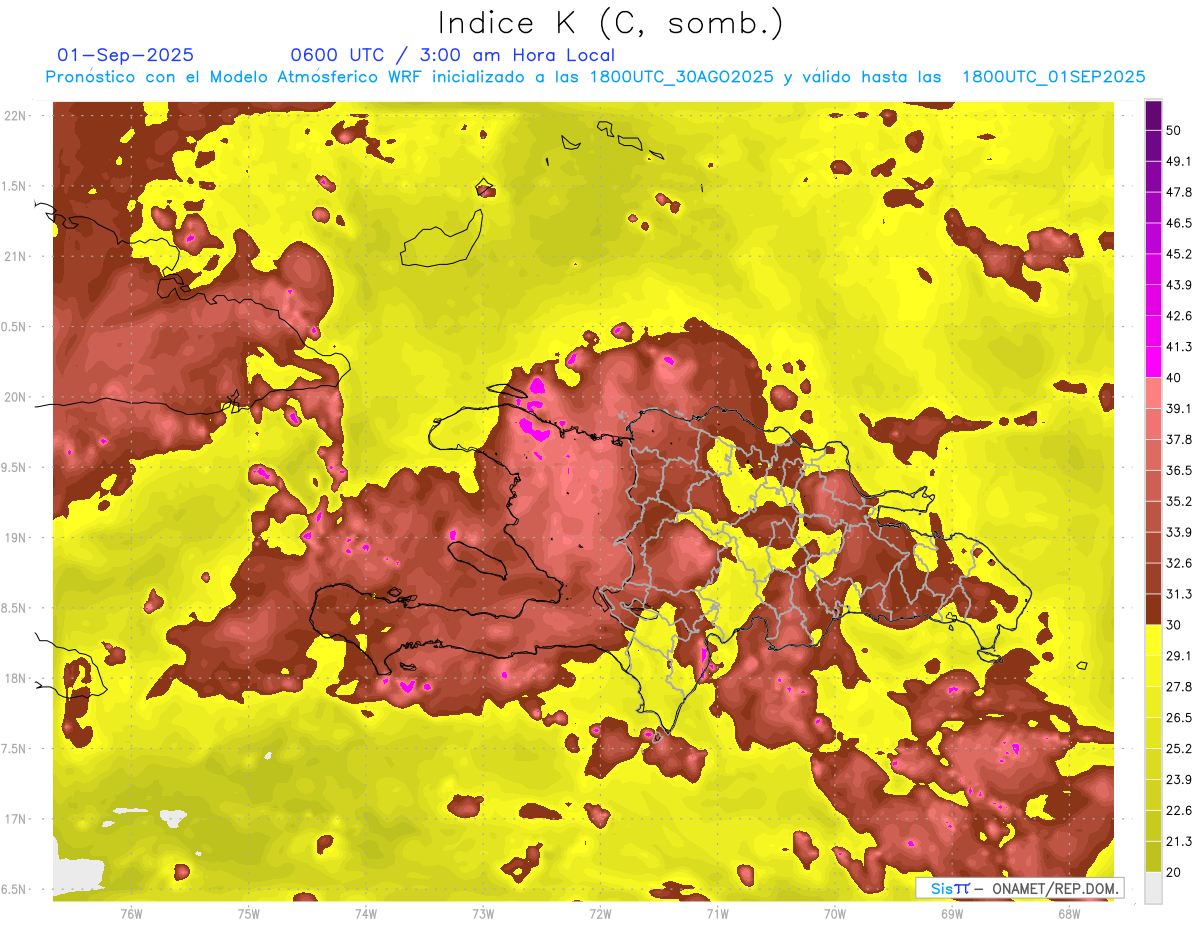
Task: Click the colorbar value label '45.2'
Action: 1179,254
